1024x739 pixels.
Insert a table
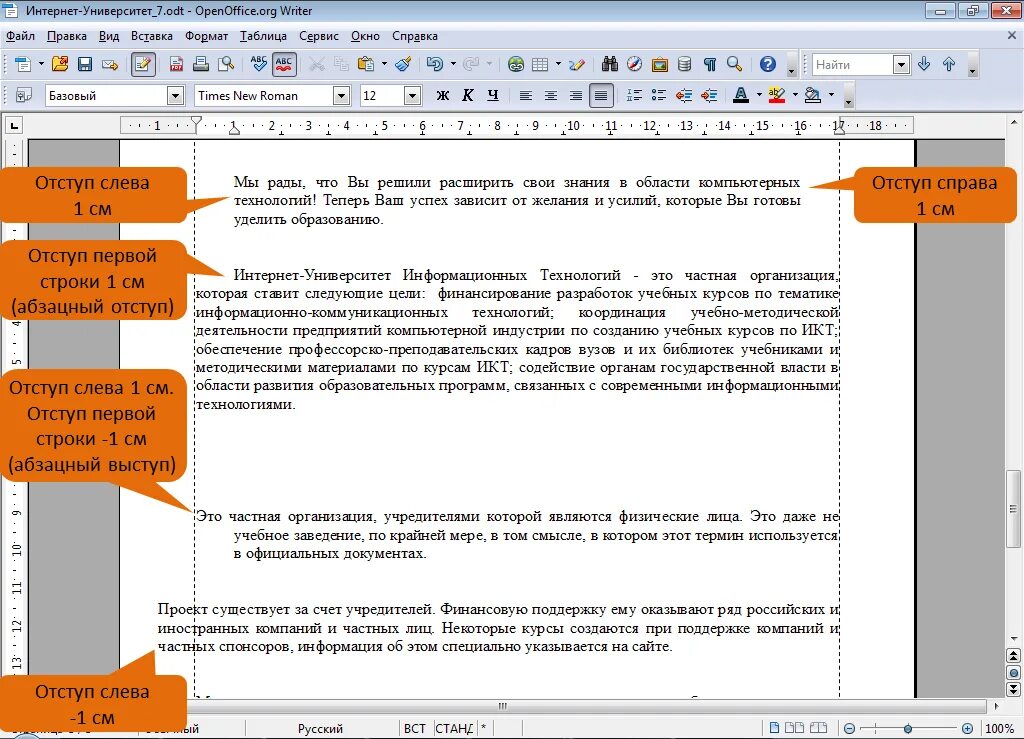point(540,64)
